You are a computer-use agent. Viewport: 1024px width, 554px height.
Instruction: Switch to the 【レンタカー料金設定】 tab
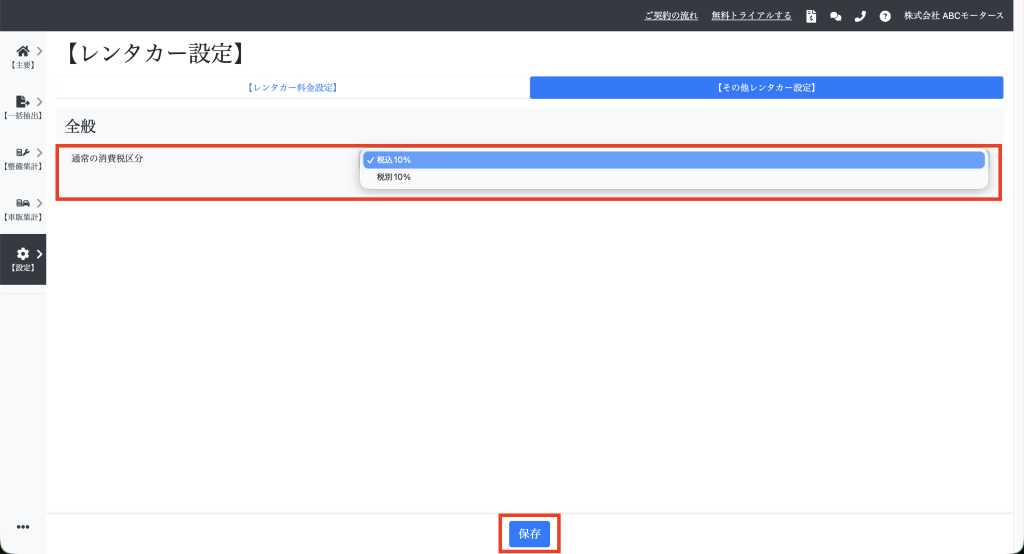coord(292,88)
